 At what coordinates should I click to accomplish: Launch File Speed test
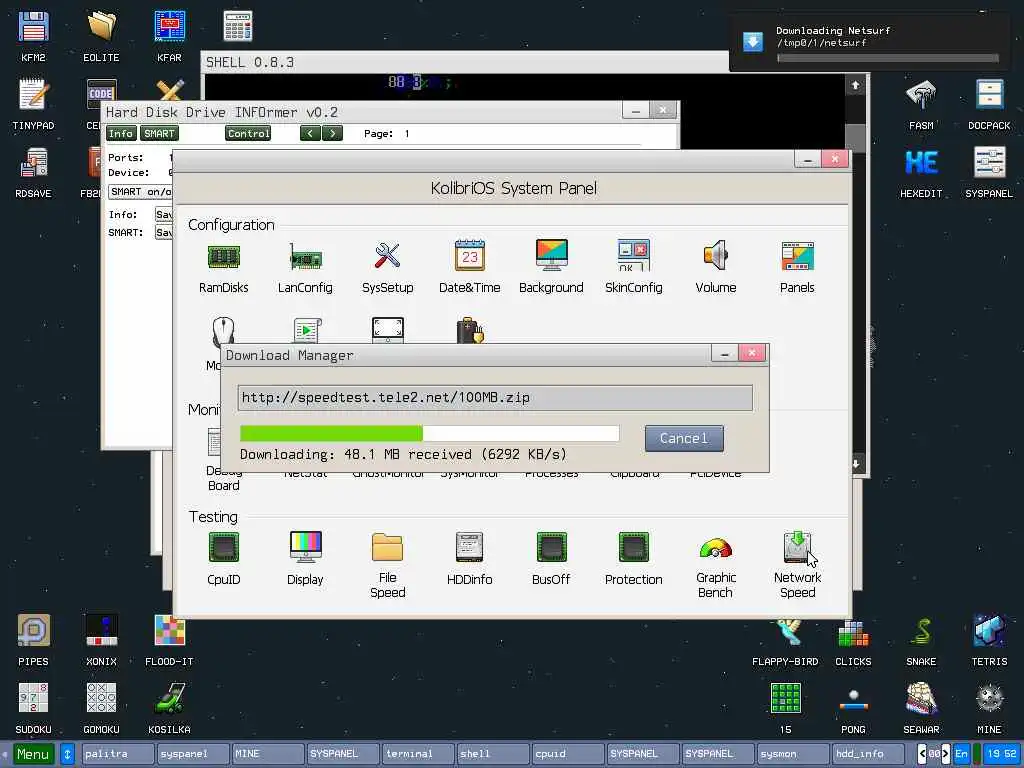coord(387,547)
